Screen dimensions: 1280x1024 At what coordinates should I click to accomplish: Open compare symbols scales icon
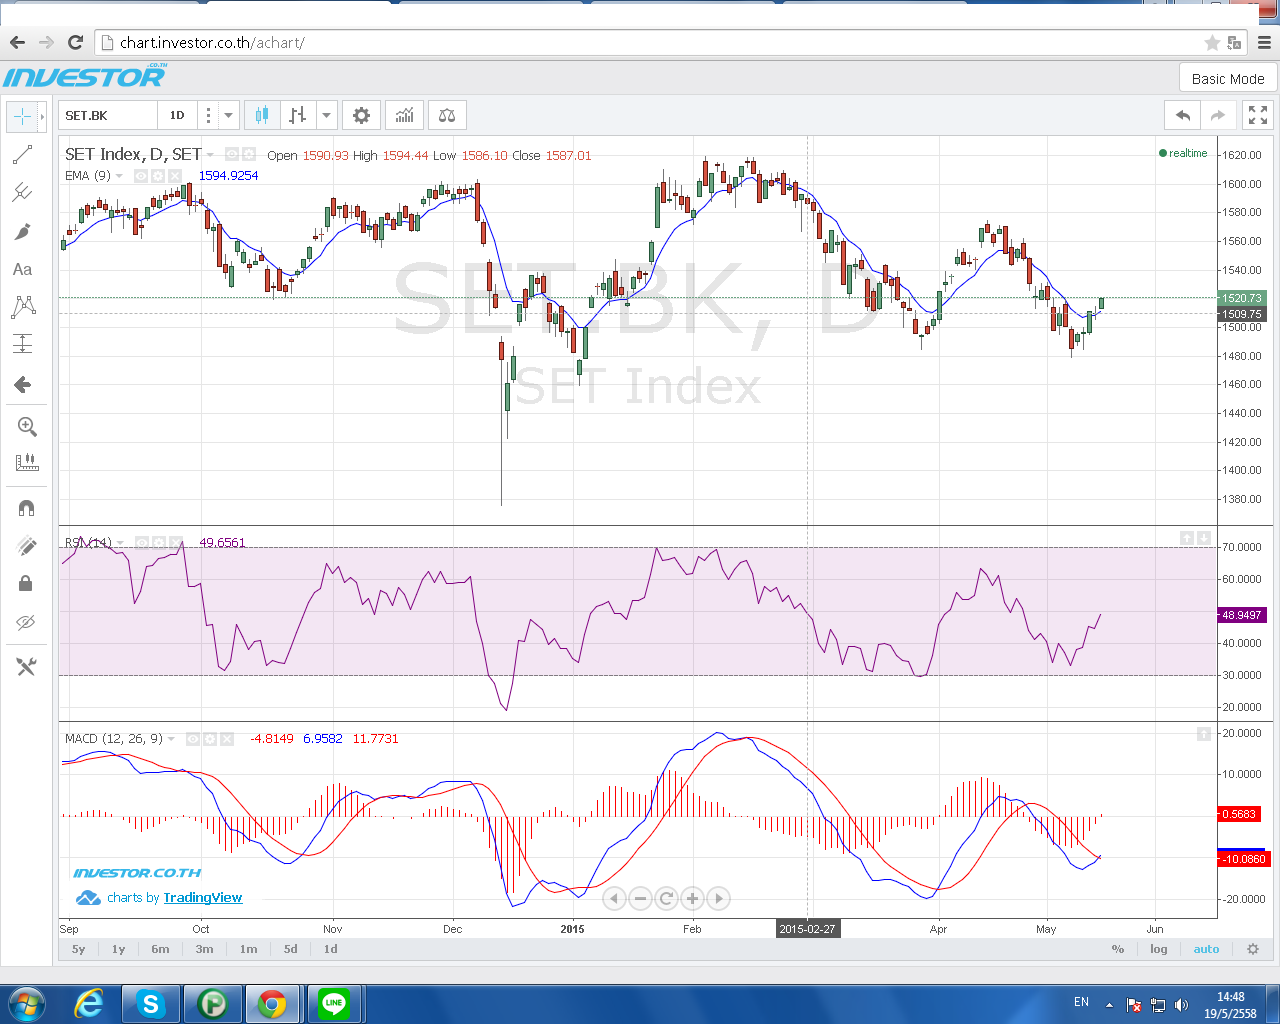point(447,116)
